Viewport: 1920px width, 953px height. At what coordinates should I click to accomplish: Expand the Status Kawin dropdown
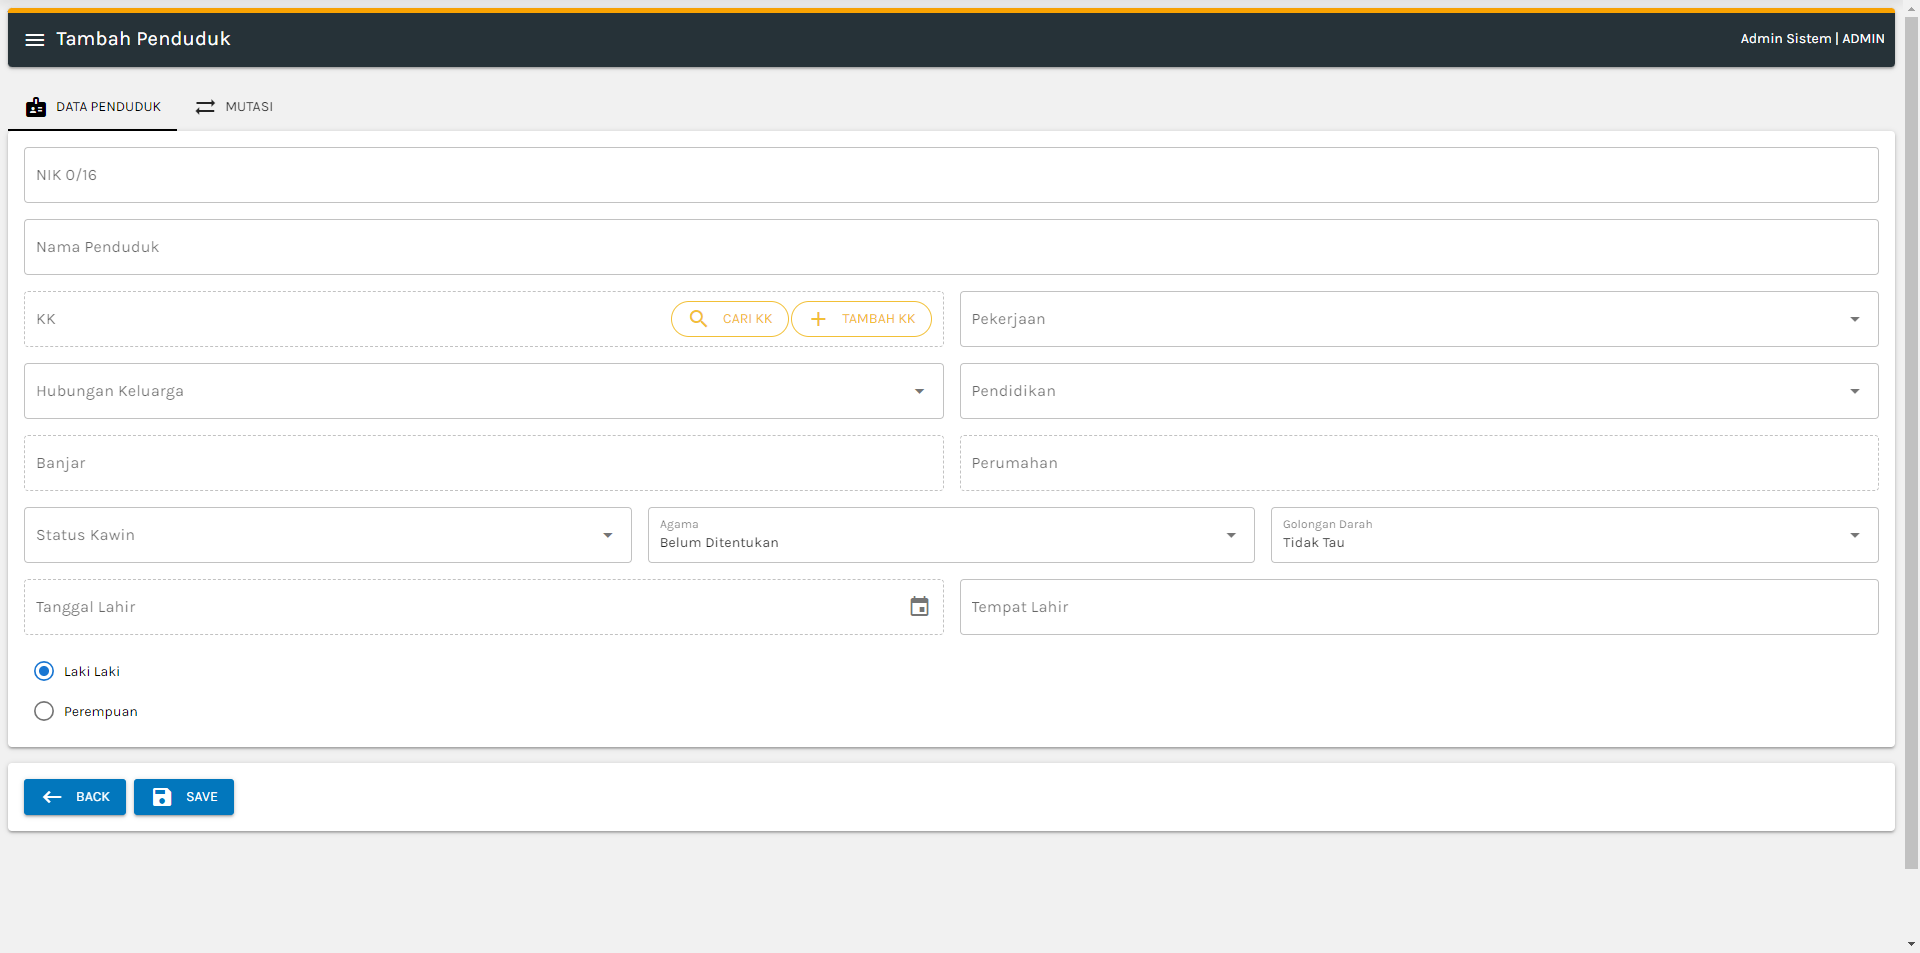(607, 535)
